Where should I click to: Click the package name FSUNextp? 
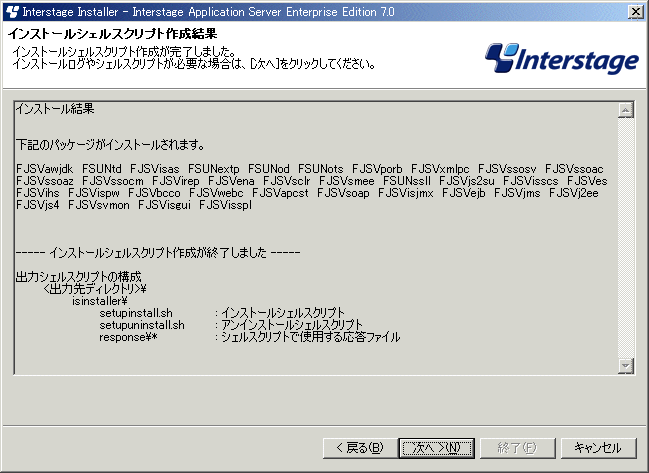coord(214,169)
